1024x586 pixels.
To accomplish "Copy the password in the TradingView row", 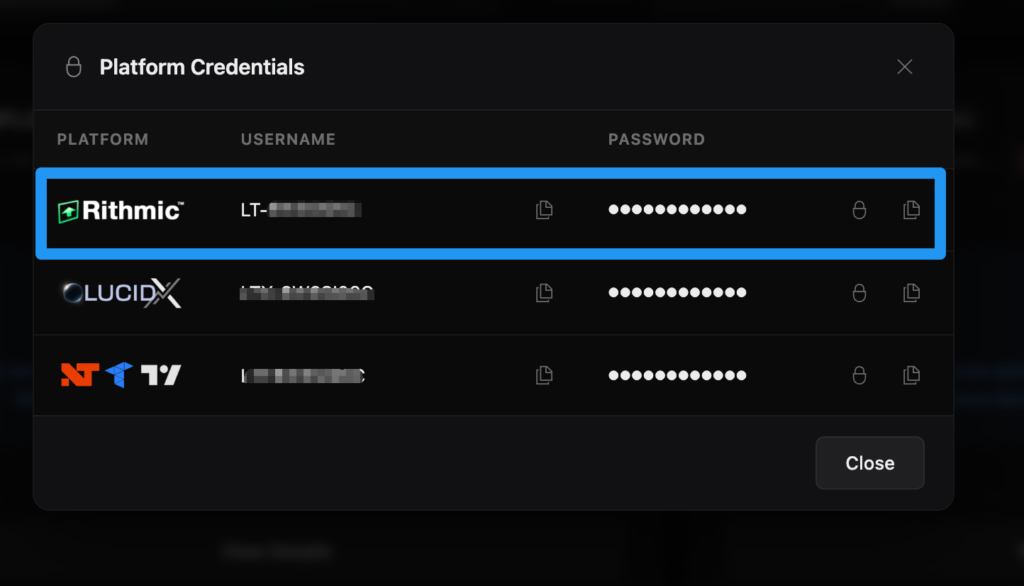I will pyautogui.click(x=911, y=375).
